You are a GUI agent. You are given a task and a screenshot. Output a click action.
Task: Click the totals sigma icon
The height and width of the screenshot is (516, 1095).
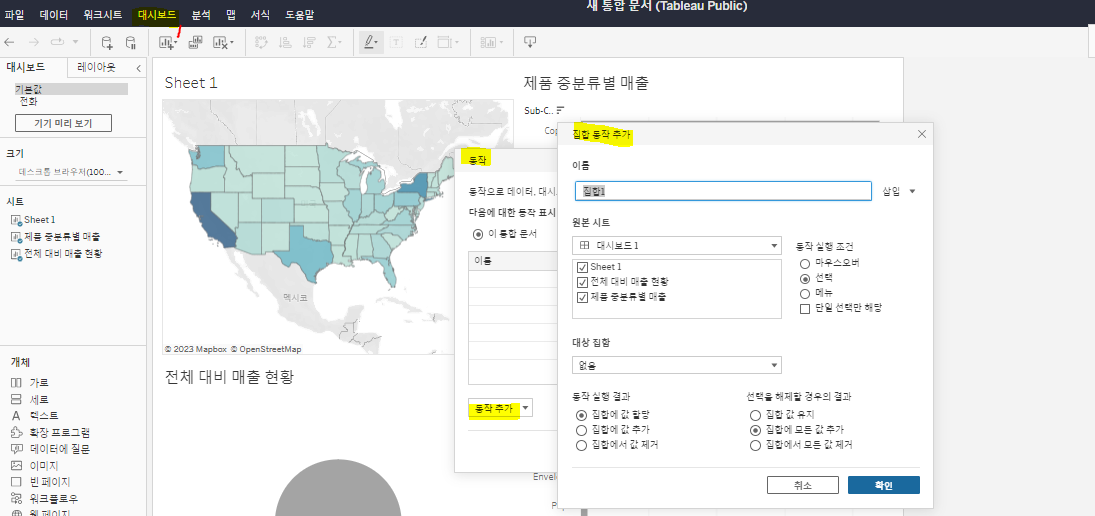tap(332, 43)
